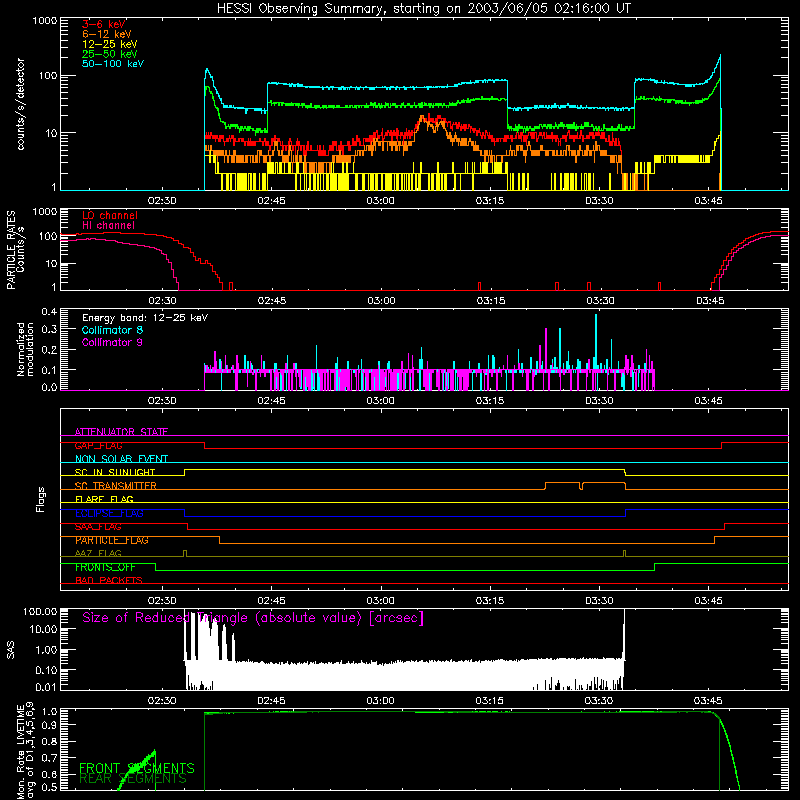Click the HI channel legend label
This screenshot has width=800, height=800.
click(108, 226)
